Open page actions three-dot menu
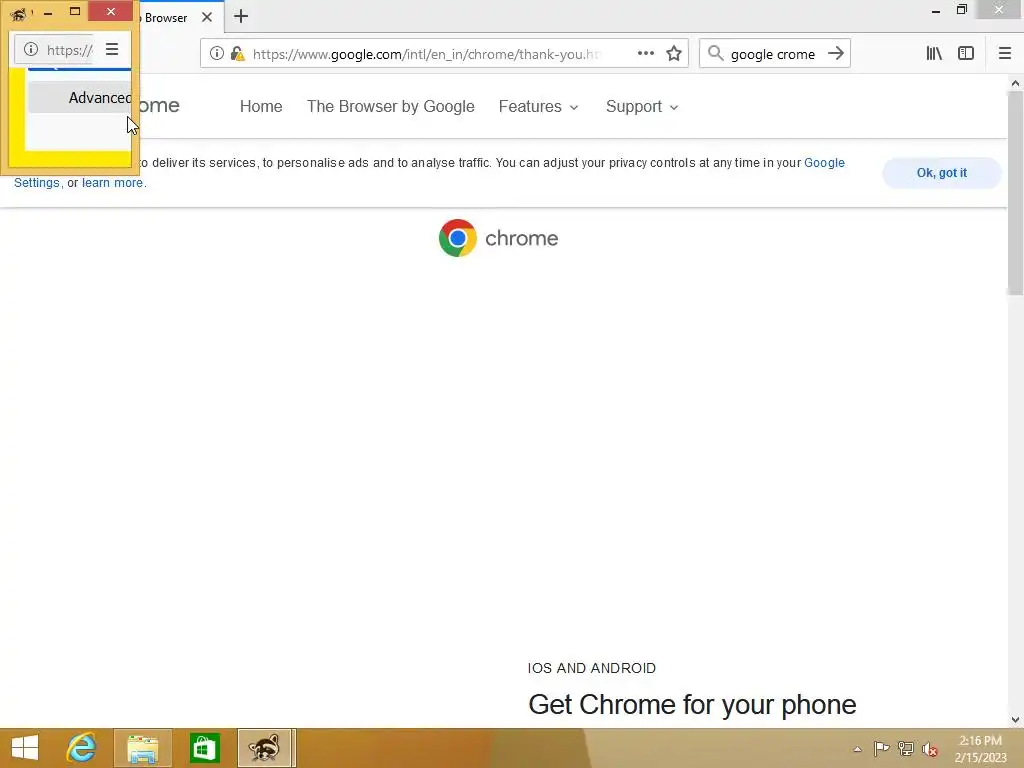This screenshot has height=768, width=1024. point(645,54)
